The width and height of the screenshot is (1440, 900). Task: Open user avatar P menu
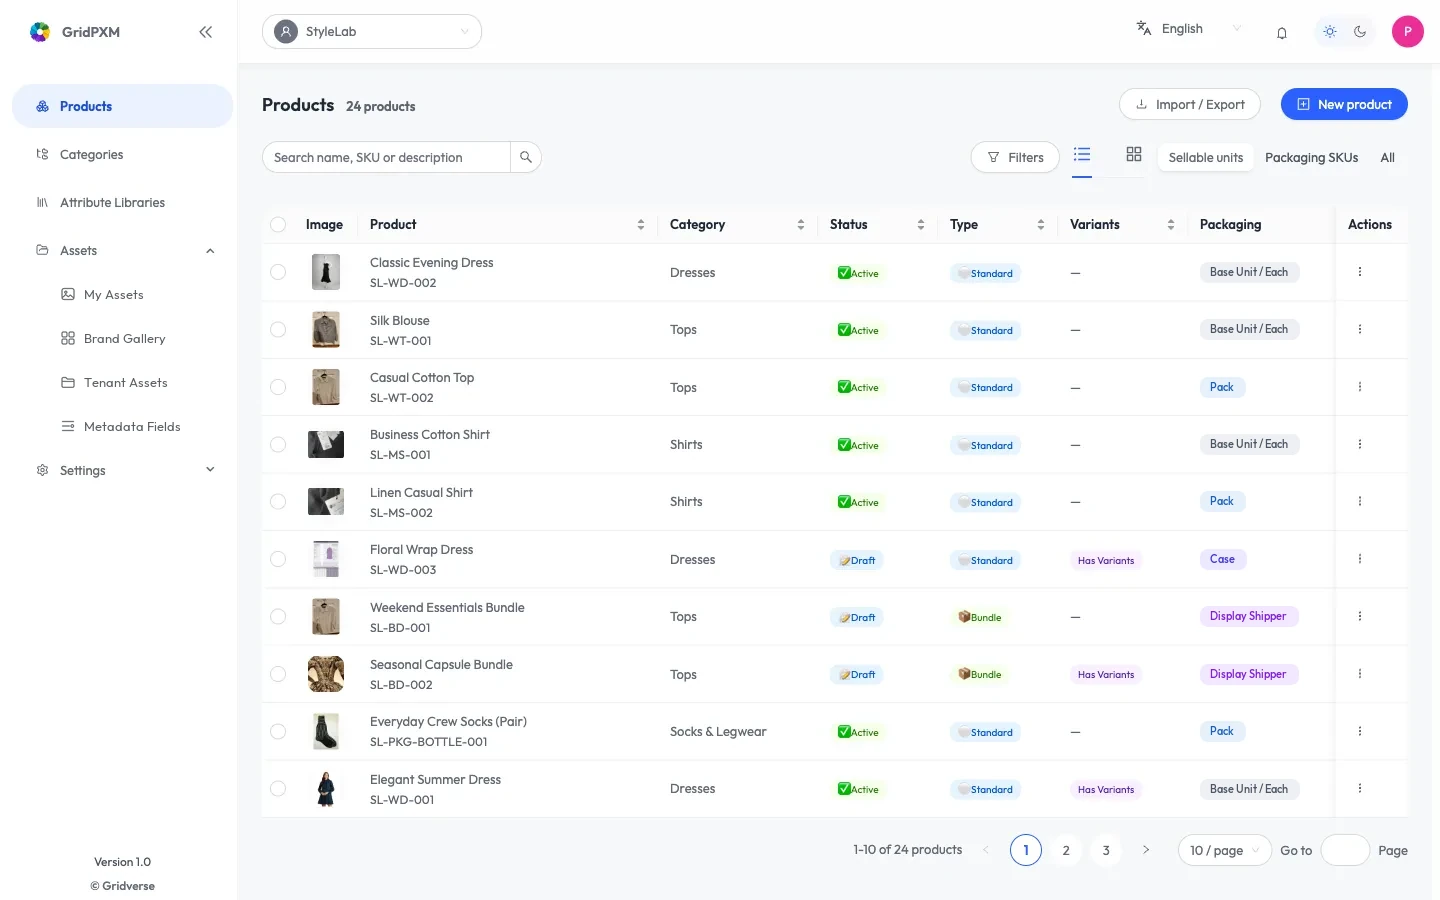1408,32
